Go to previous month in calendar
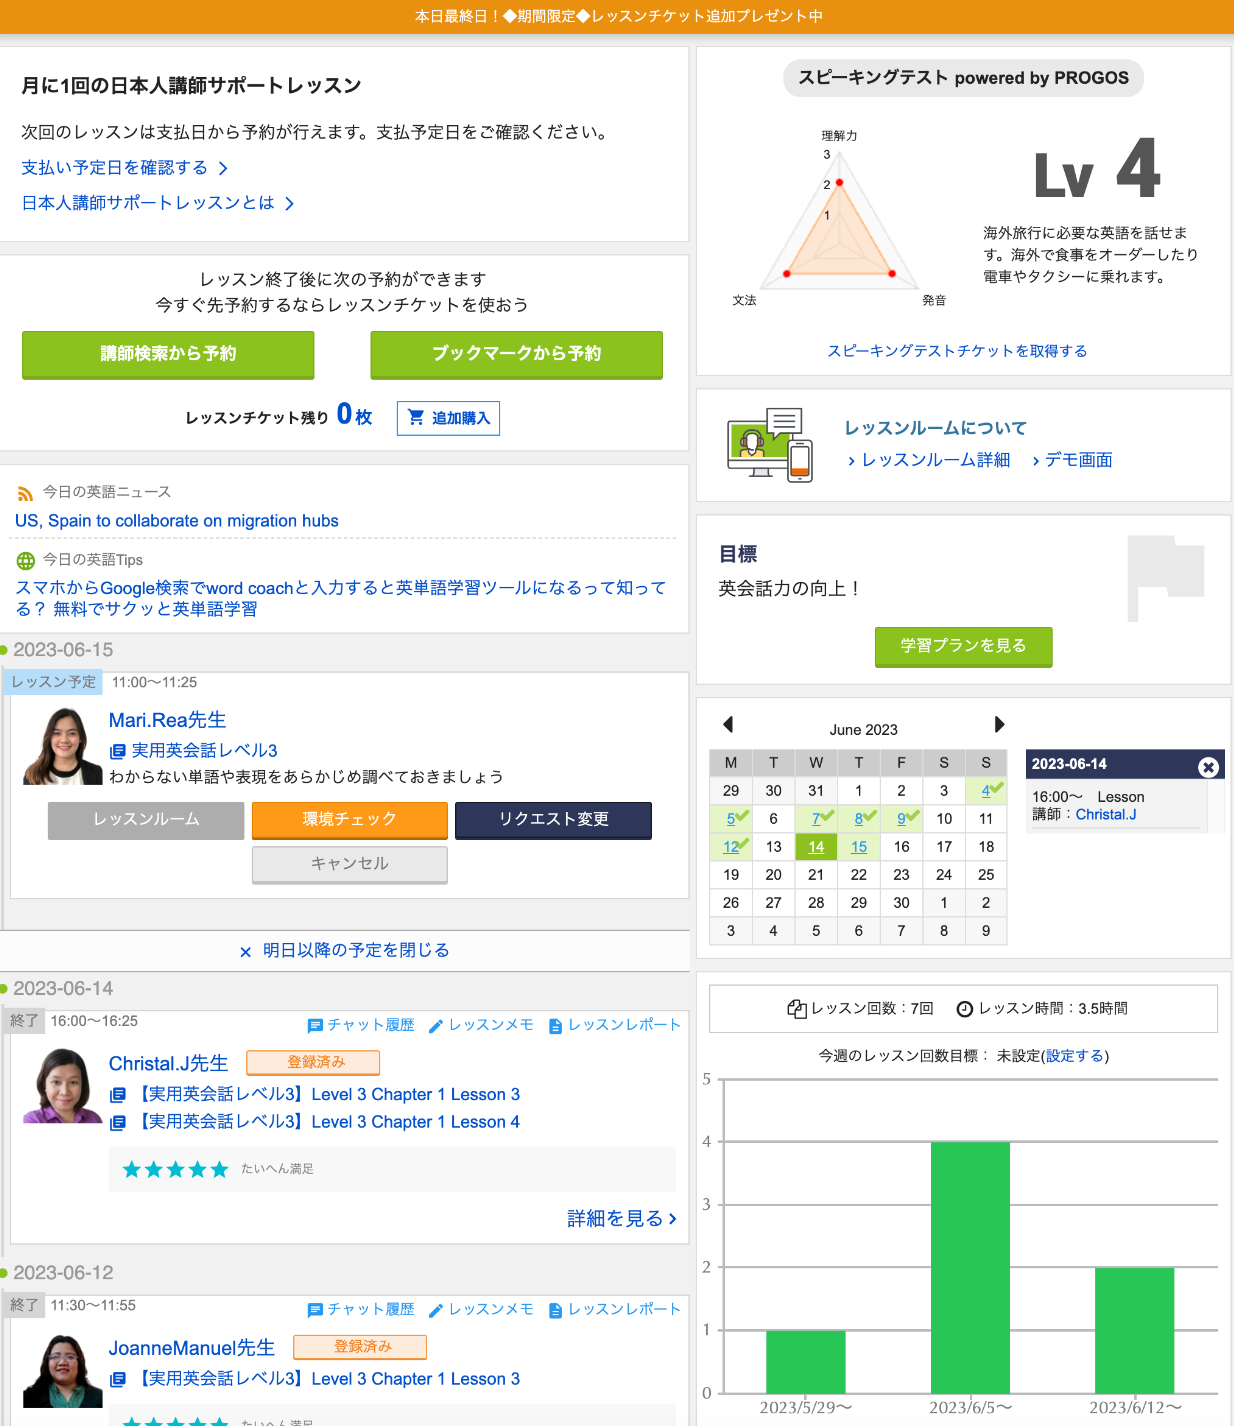1234x1426 pixels. [728, 725]
